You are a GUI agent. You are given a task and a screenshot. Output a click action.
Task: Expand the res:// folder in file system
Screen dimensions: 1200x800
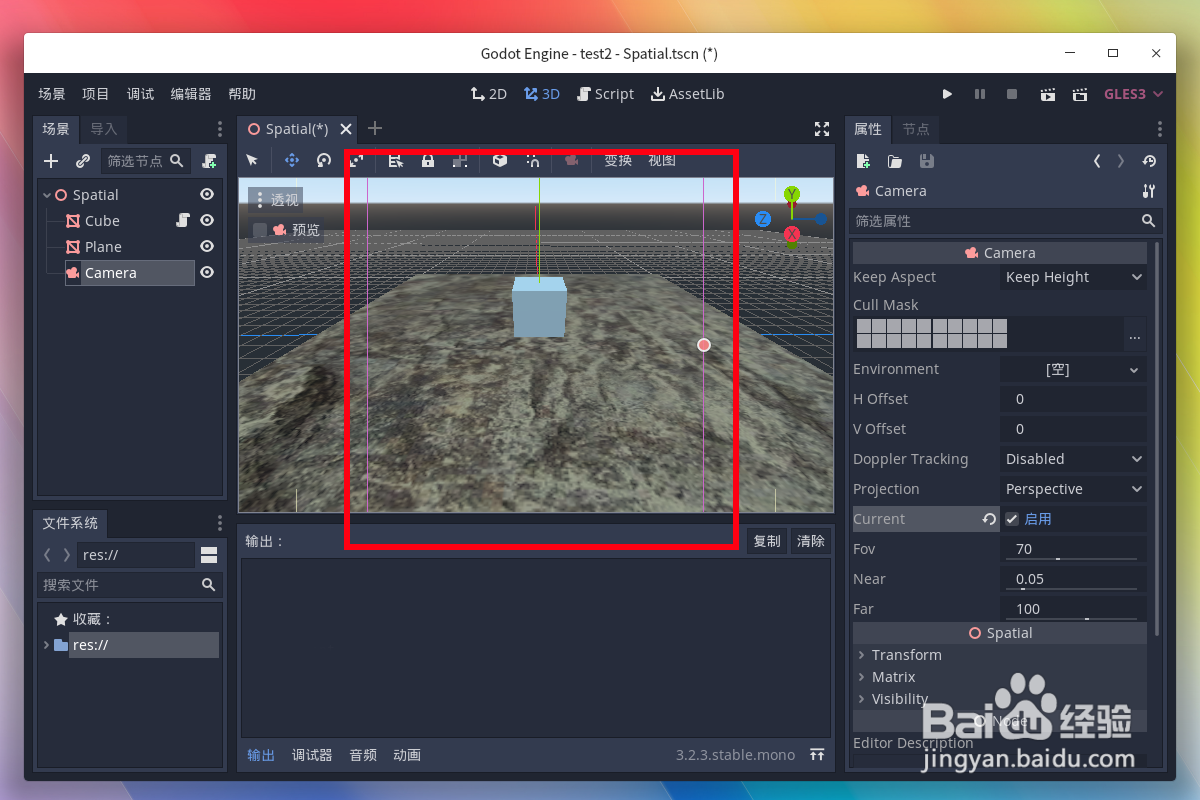46,645
